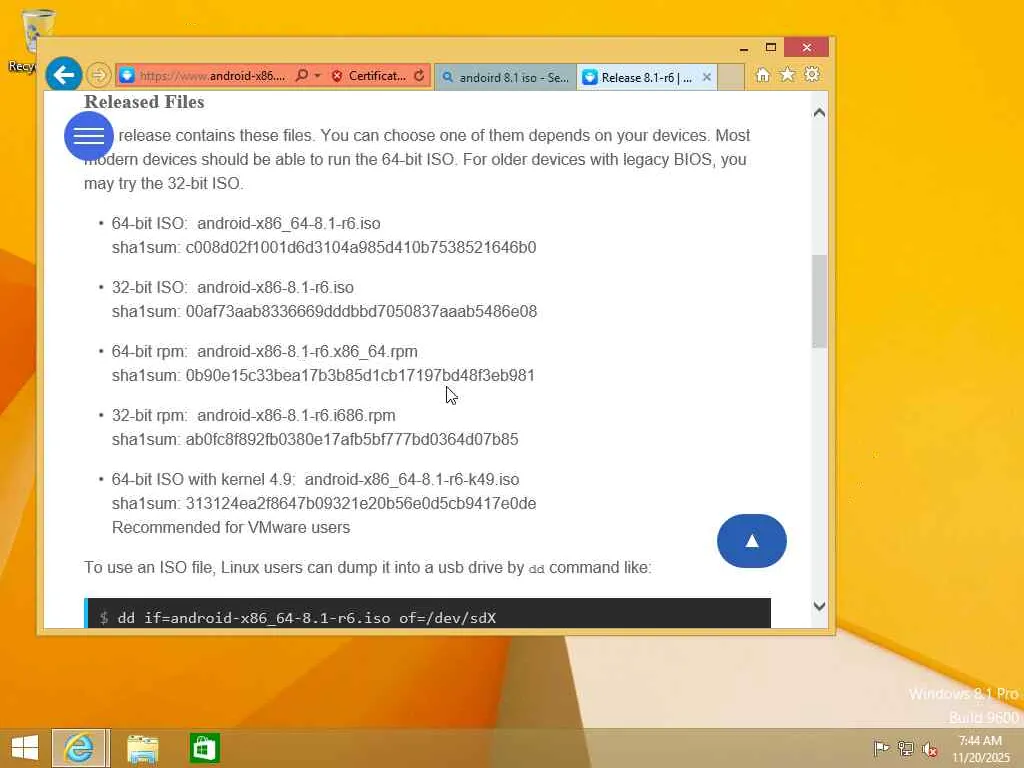This screenshot has height=768, width=1024.
Task: Click the 32-bit ISO sha1sum value
Action: coord(361,312)
